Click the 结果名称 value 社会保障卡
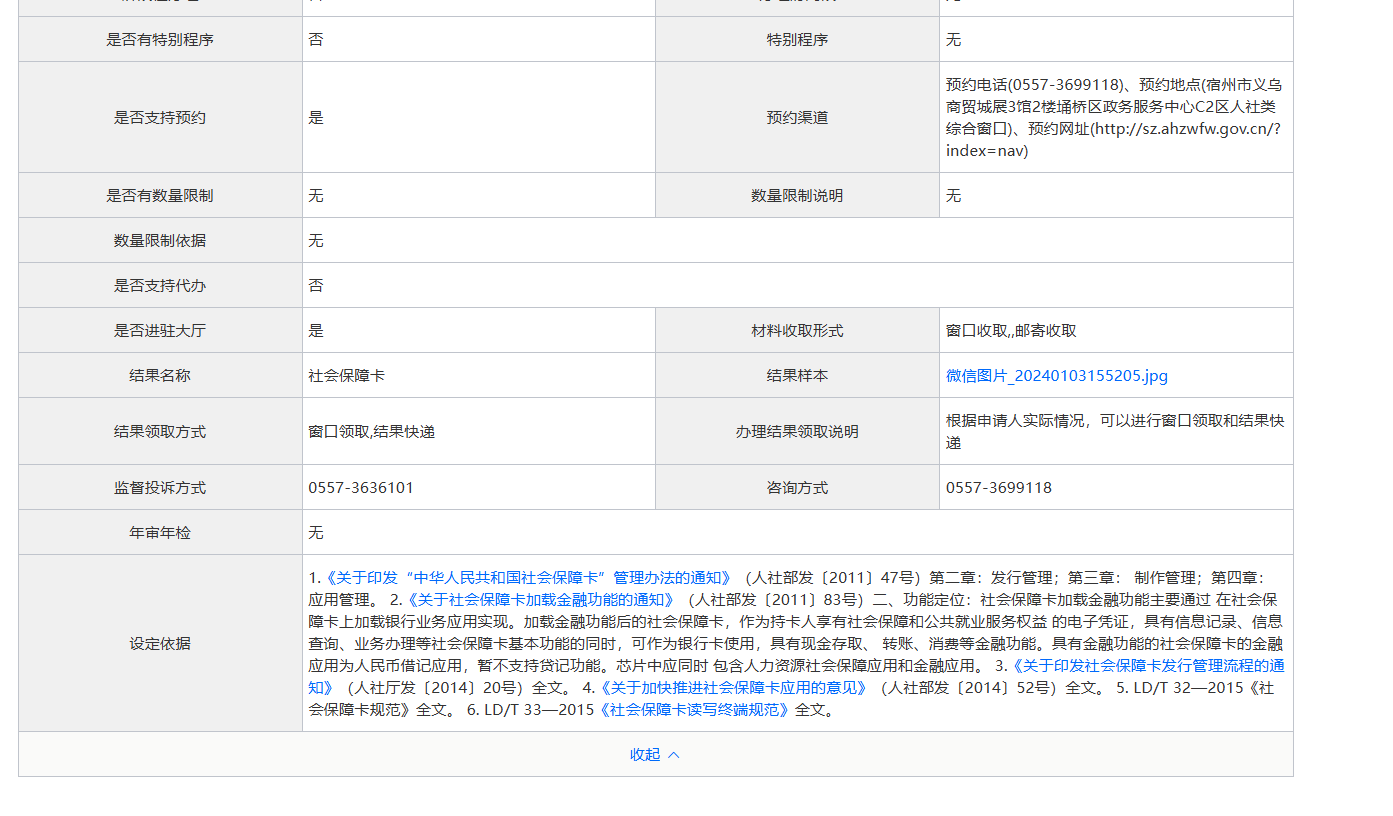Viewport: 1393px width, 816px height. pyautogui.click(x=346, y=376)
